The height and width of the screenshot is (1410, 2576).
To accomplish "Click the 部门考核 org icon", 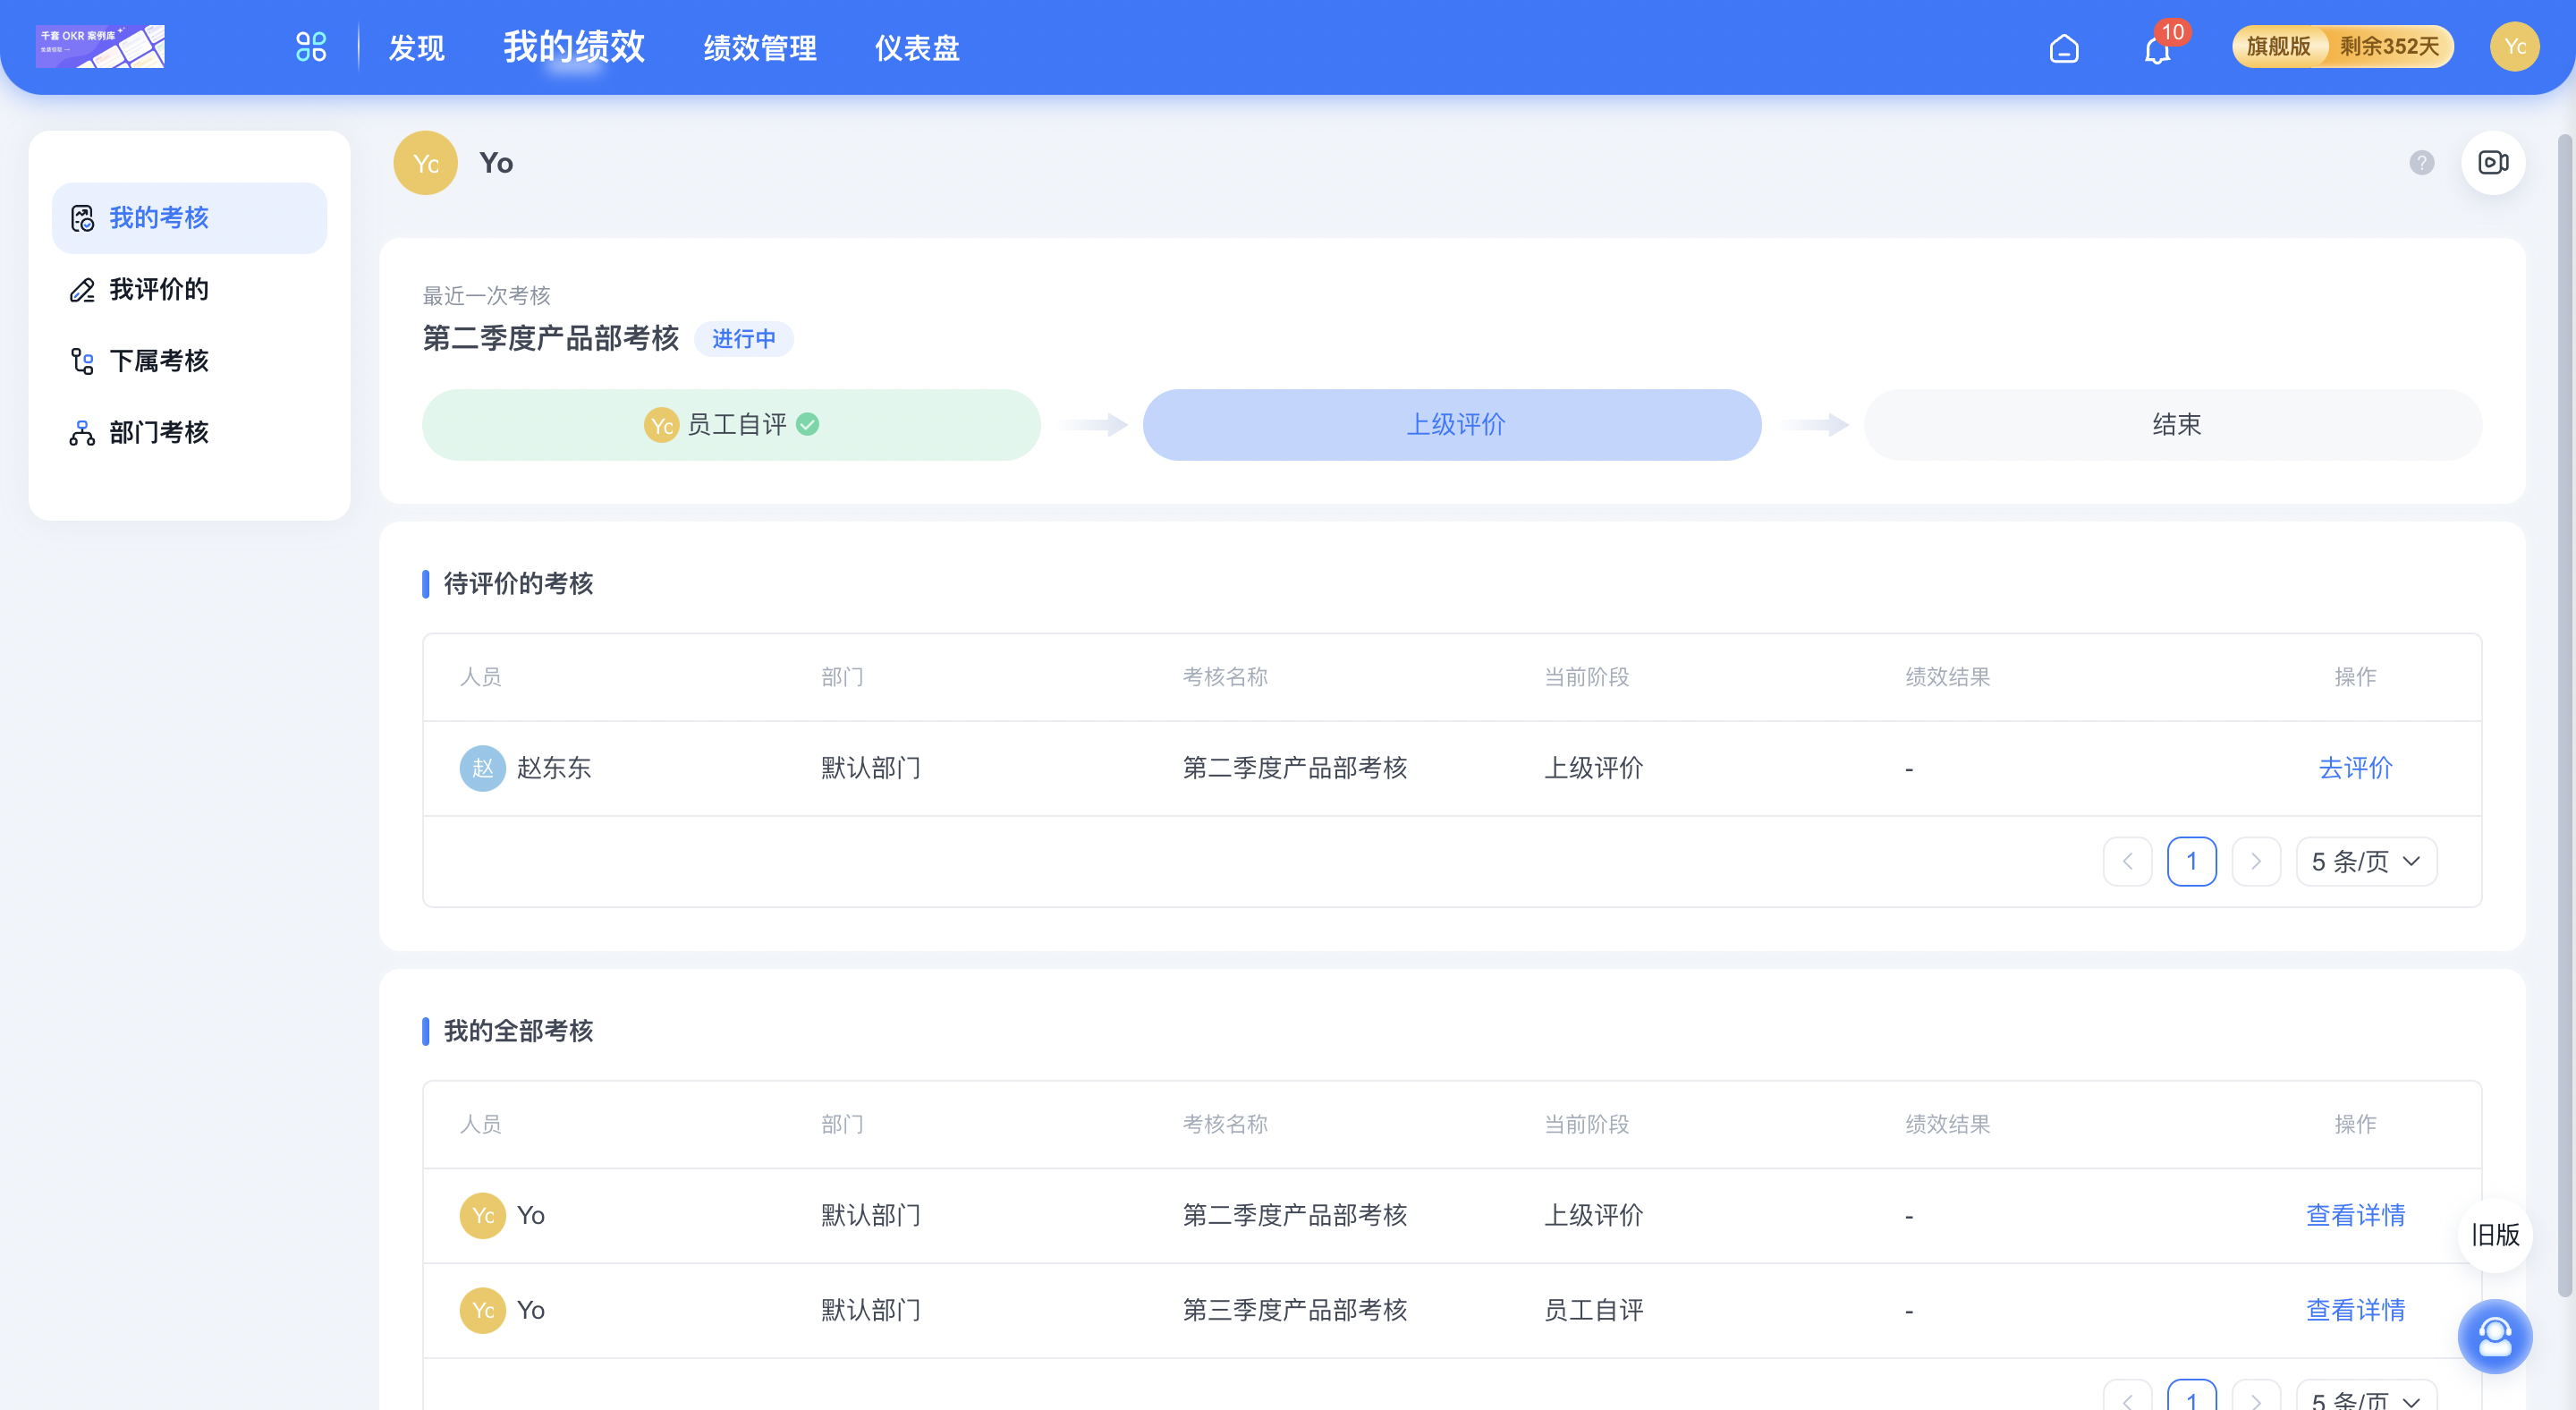I will click(x=82, y=433).
